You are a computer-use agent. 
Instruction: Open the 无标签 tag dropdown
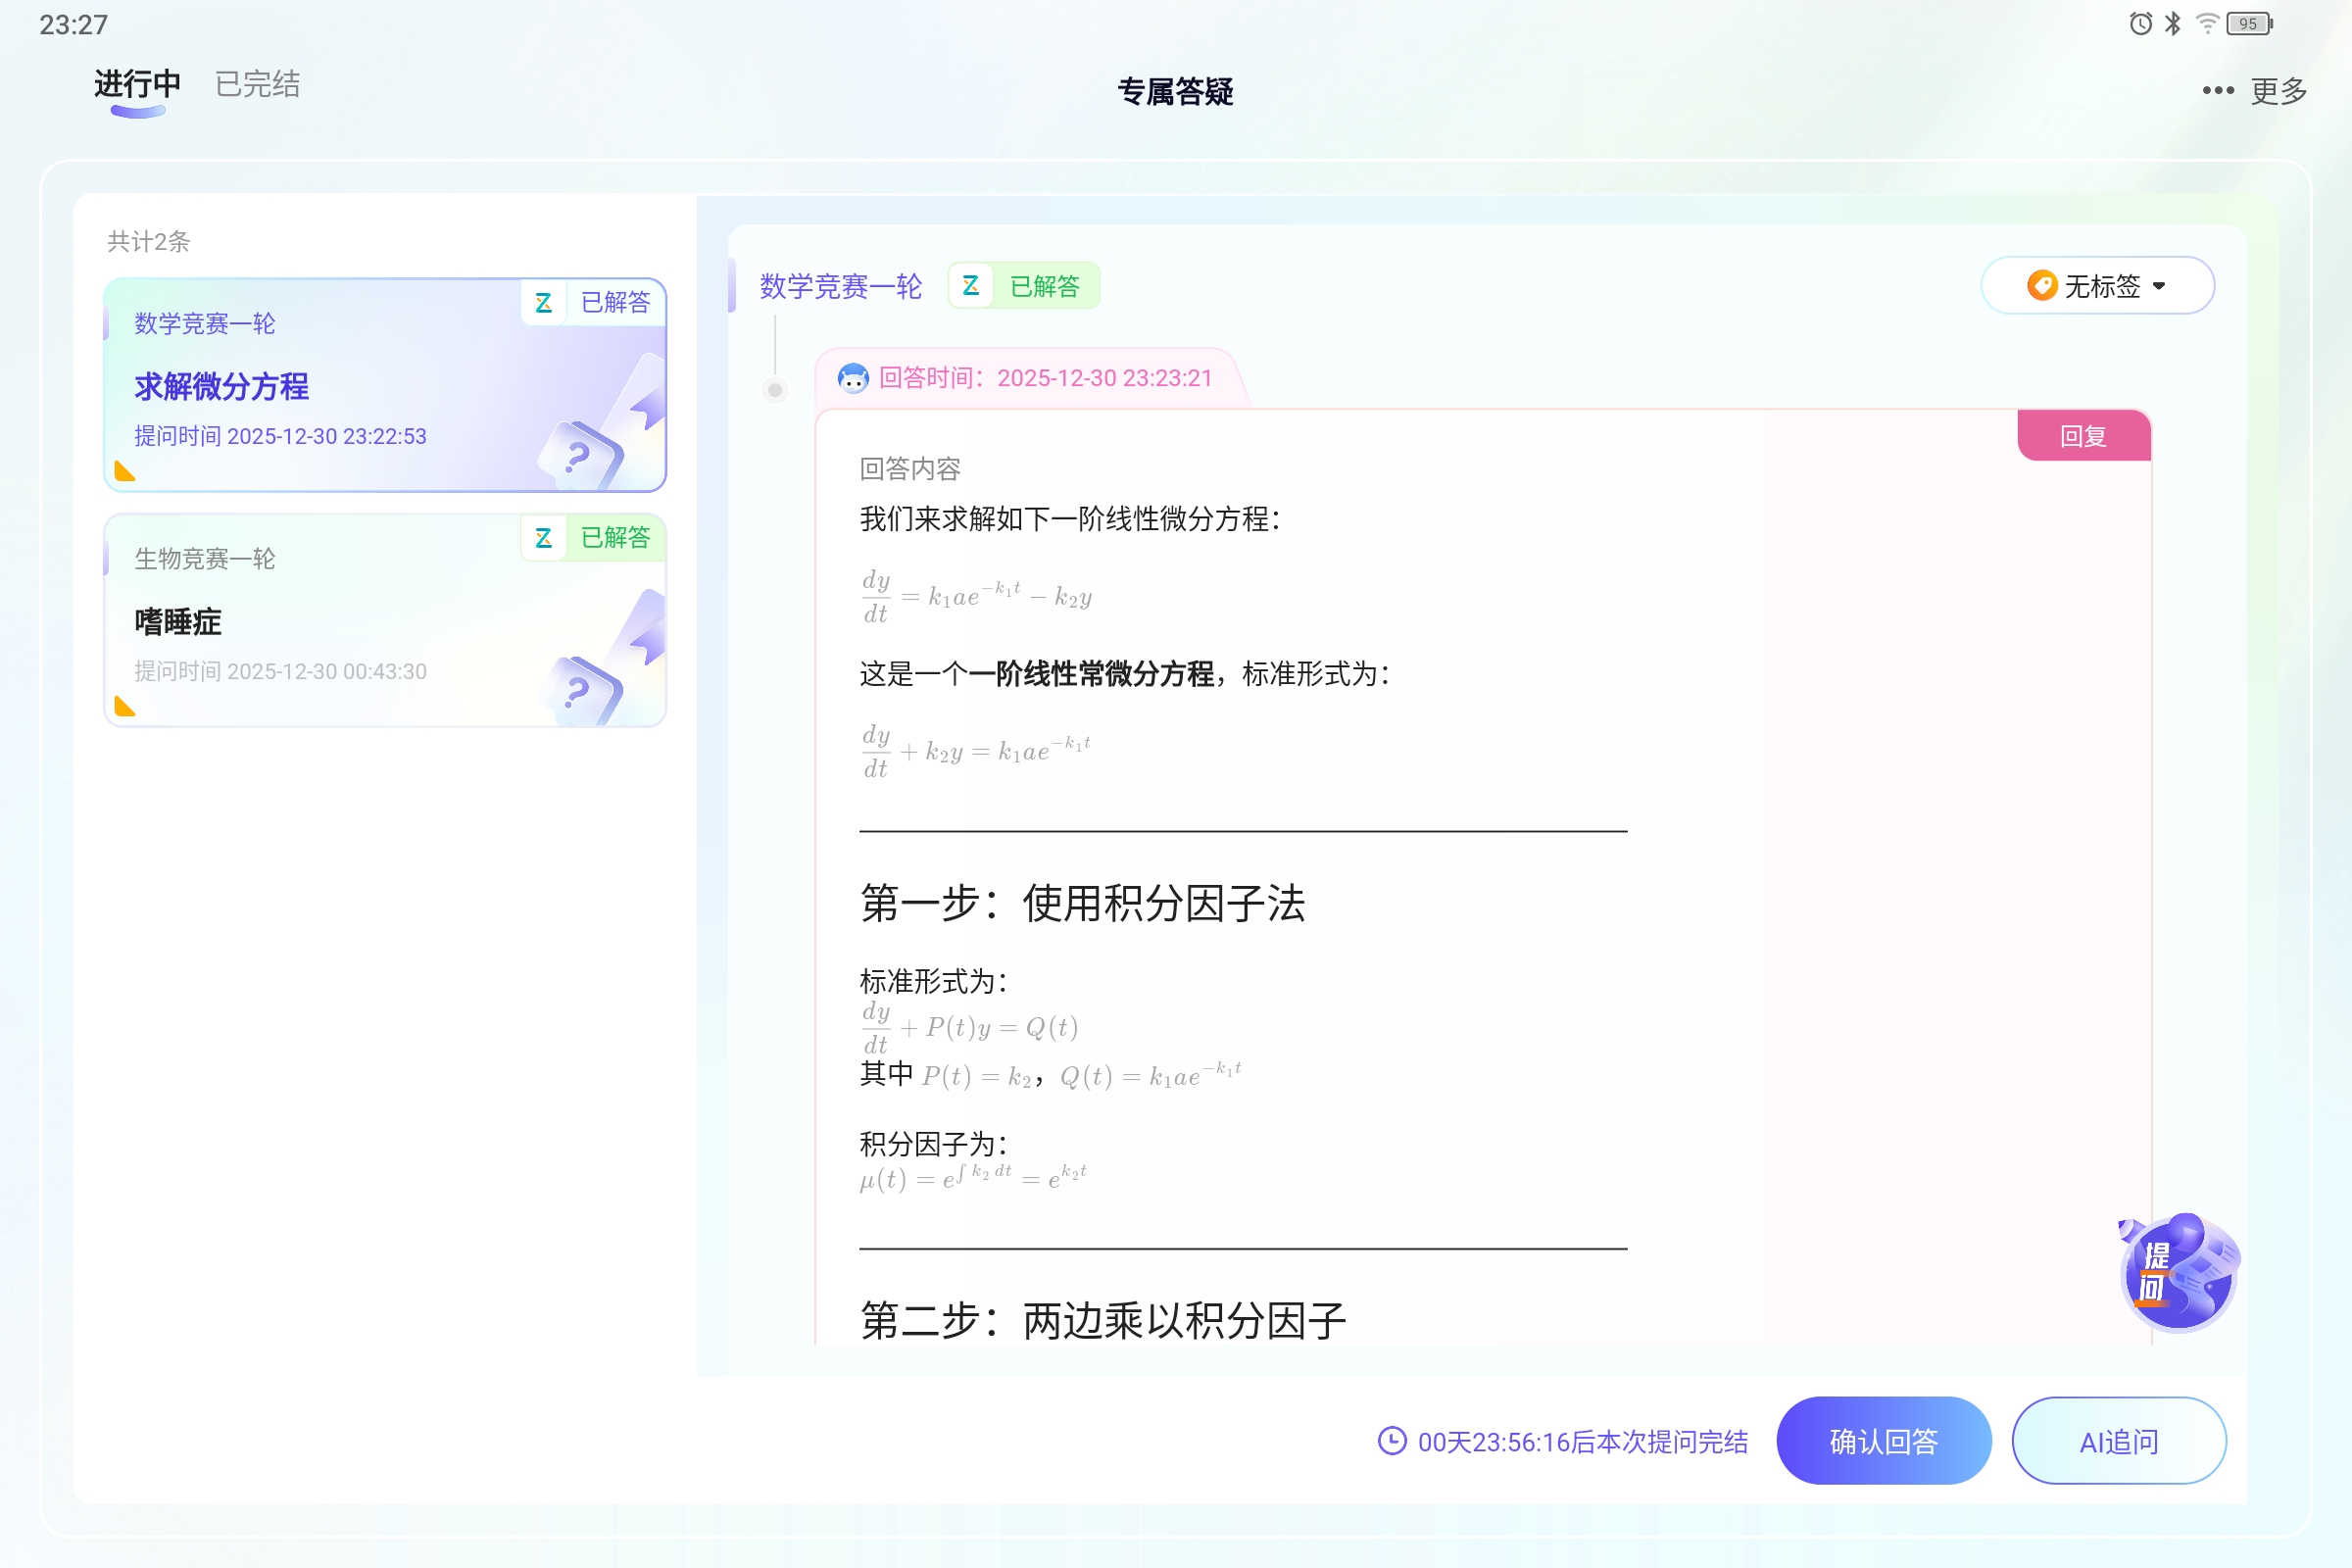click(x=2097, y=286)
